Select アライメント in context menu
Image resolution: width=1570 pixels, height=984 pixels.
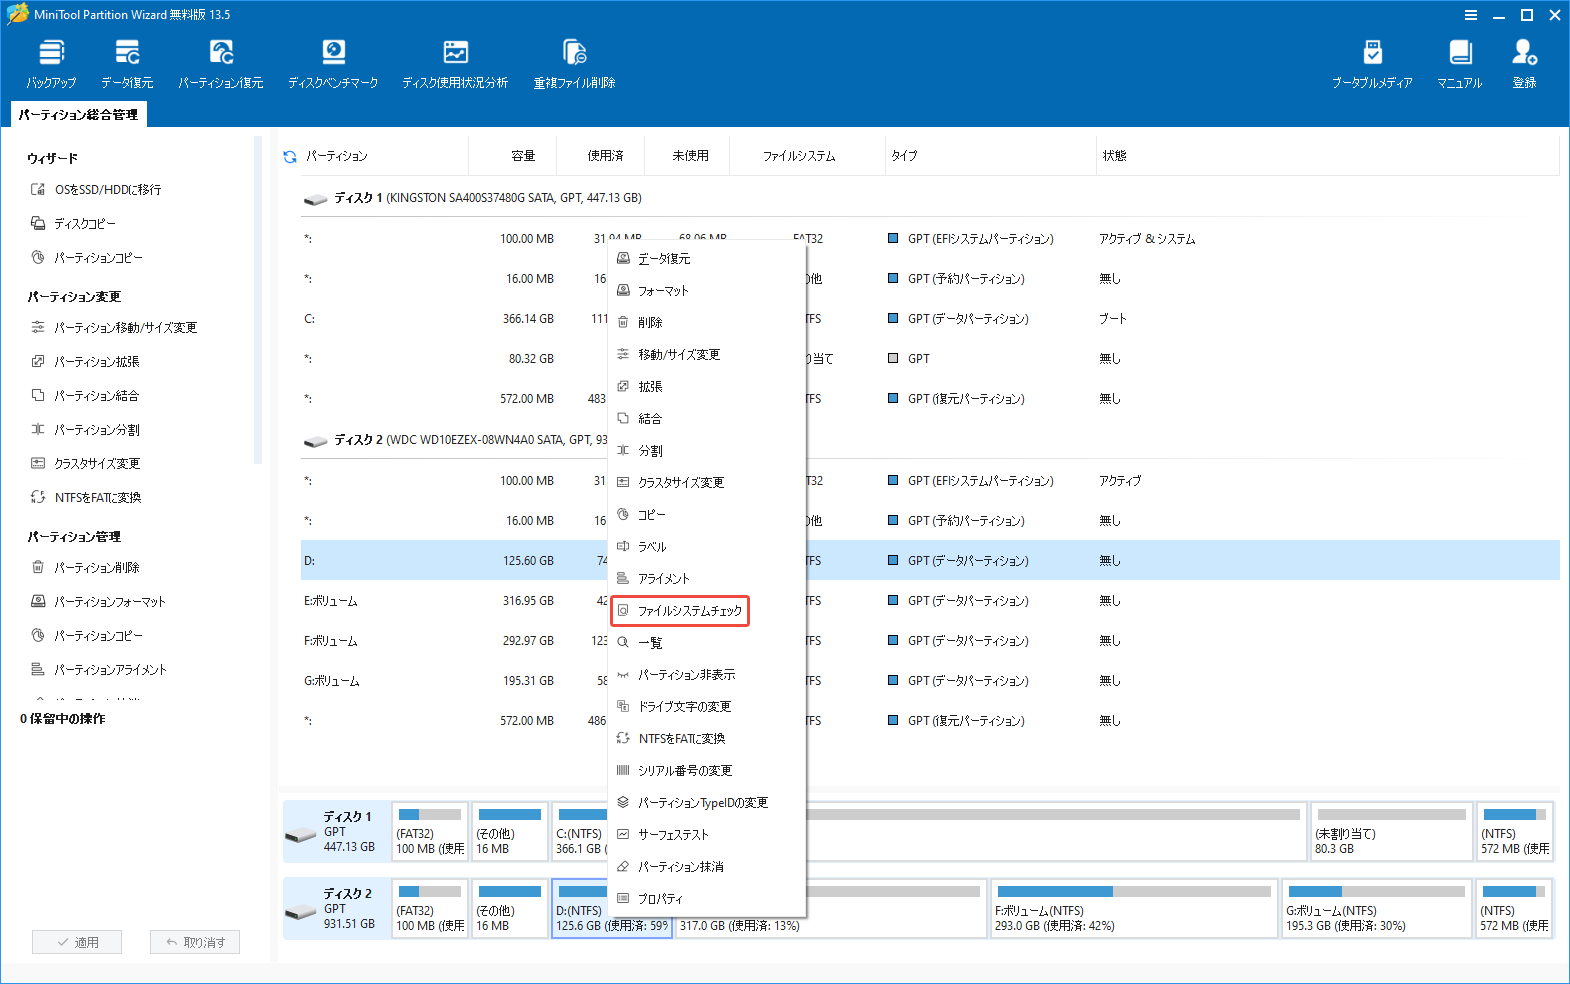point(707,578)
